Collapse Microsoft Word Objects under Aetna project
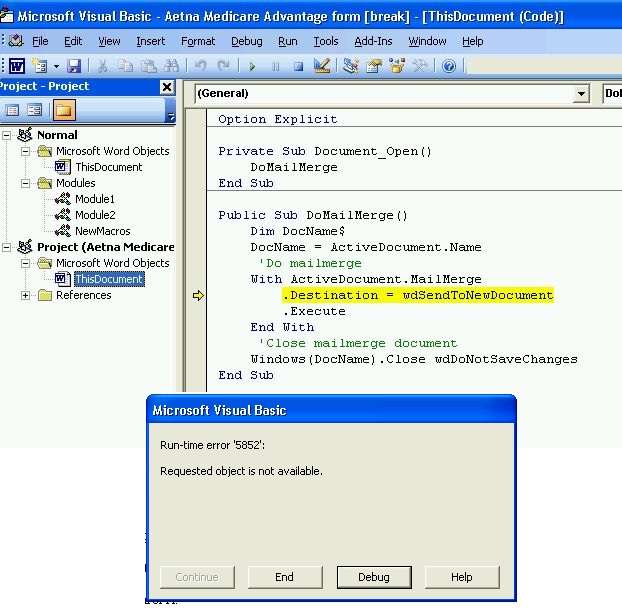Image resolution: width=622 pixels, height=609 pixels. coord(25,263)
